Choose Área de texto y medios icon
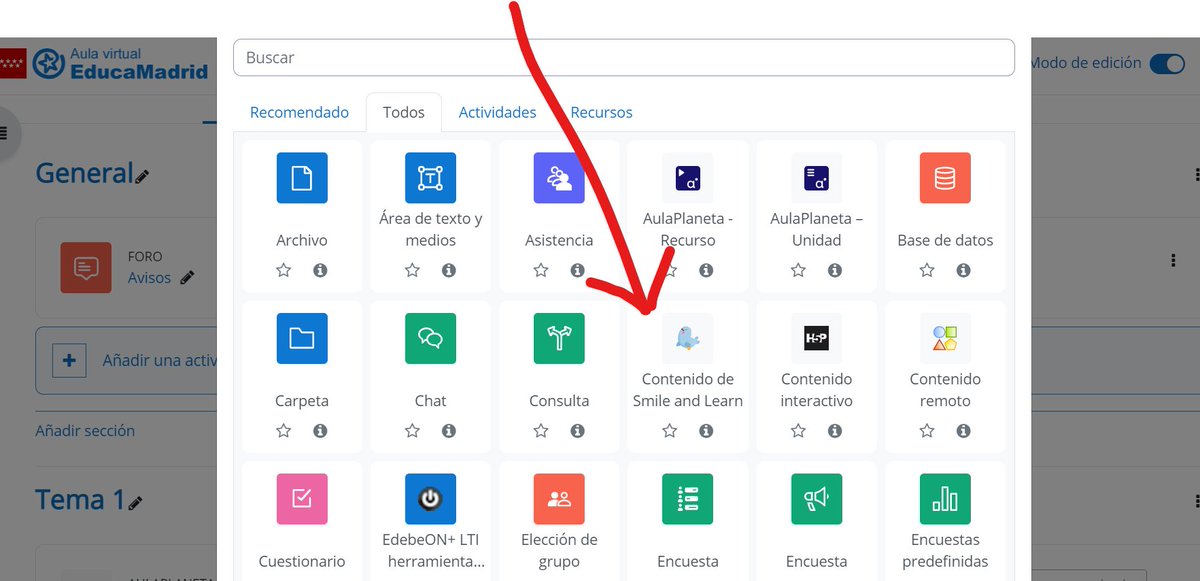The height and width of the screenshot is (581, 1200). [430, 178]
